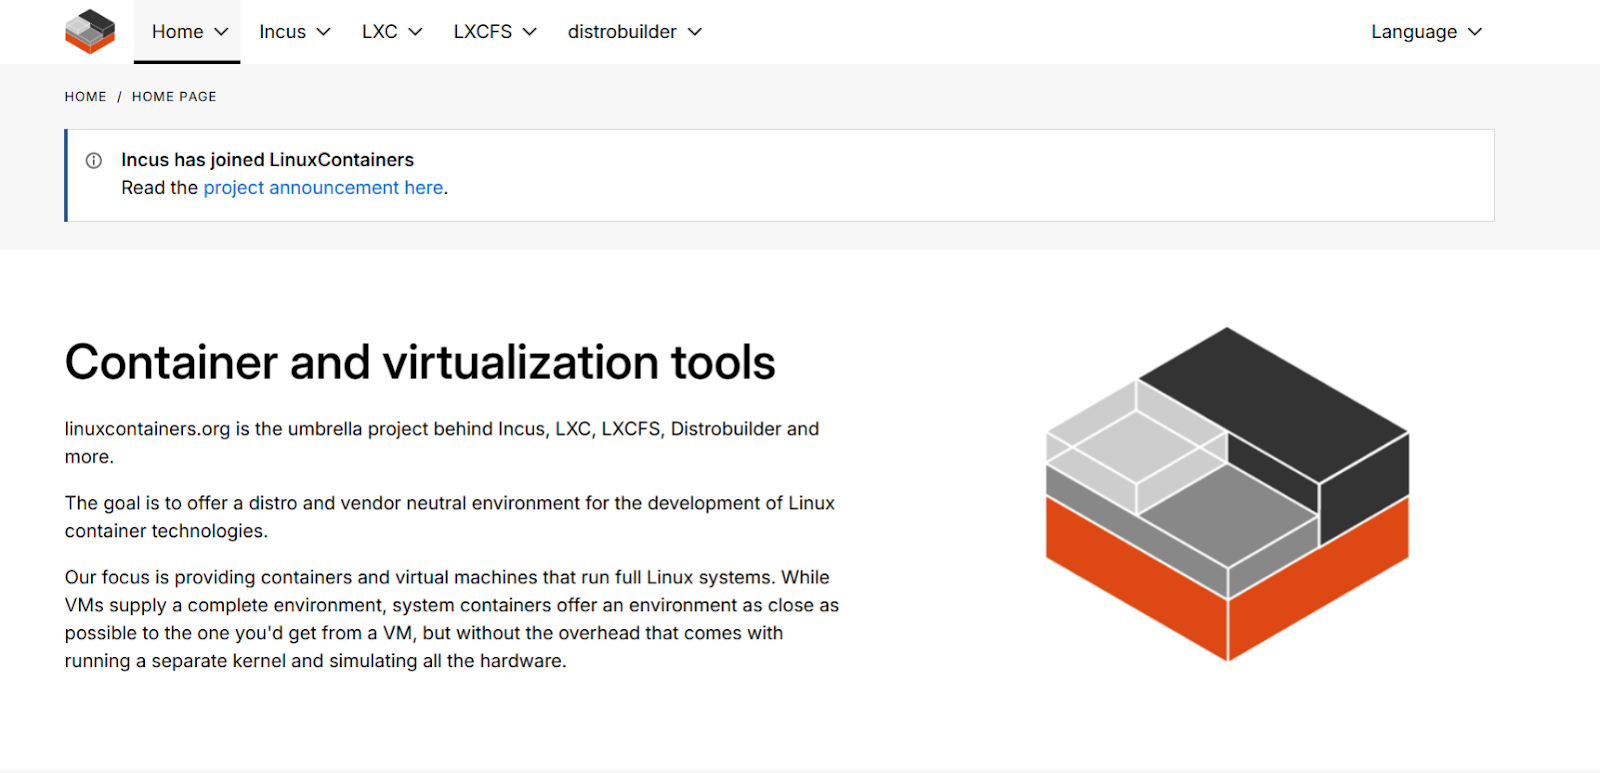Expand the chevron next to Incus
The height and width of the screenshot is (773, 1600).
tap(324, 32)
